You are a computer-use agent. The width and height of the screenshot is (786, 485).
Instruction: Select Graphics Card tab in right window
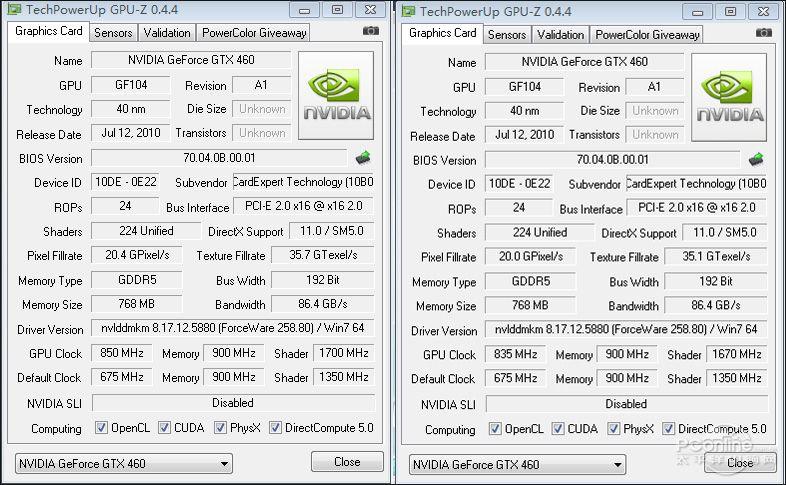click(442, 33)
